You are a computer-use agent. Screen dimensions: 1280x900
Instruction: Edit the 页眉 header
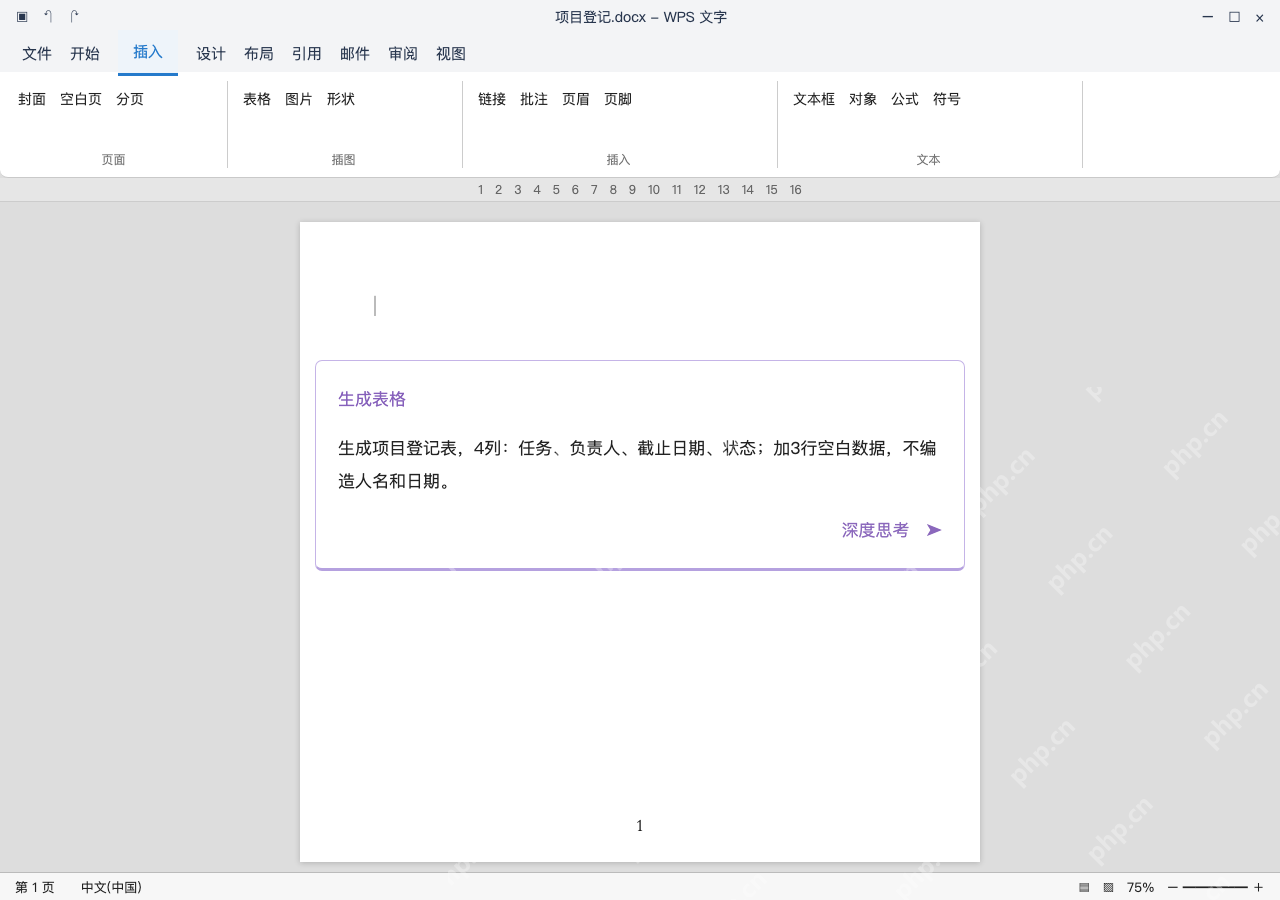[576, 99]
